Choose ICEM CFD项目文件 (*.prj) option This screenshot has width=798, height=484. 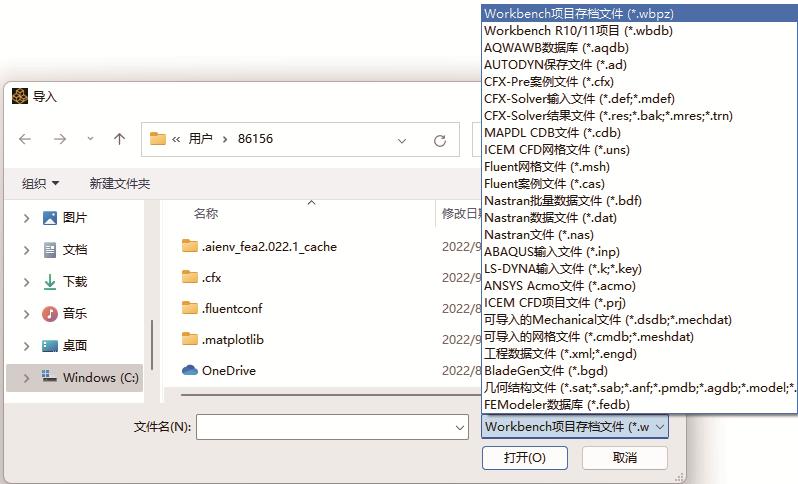(x=639, y=303)
